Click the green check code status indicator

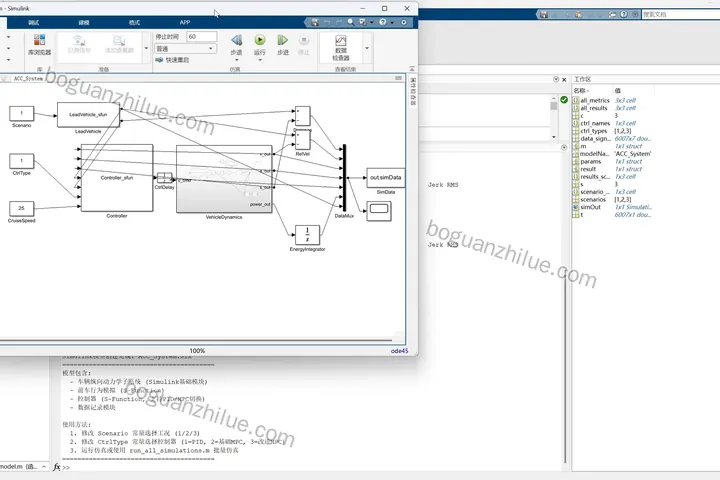point(564,100)
